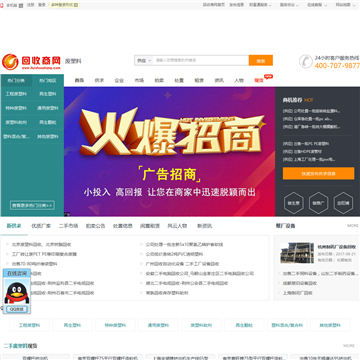Open the 企业 navigation item
360x360 pixels.
tap(119, 80)
